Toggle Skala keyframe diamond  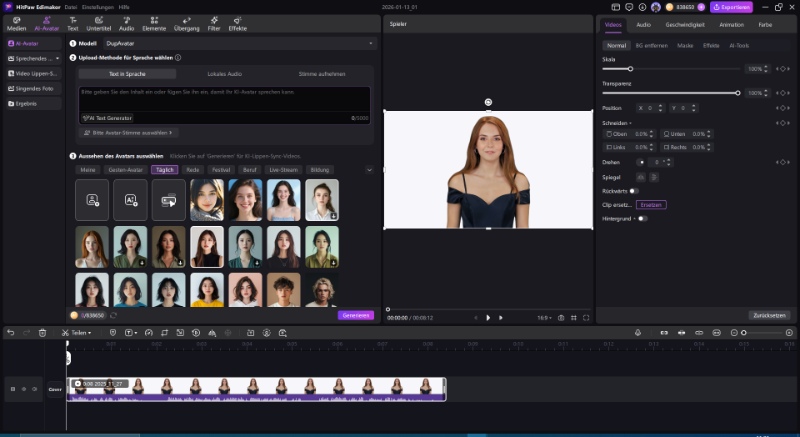(x=783, y=69)
